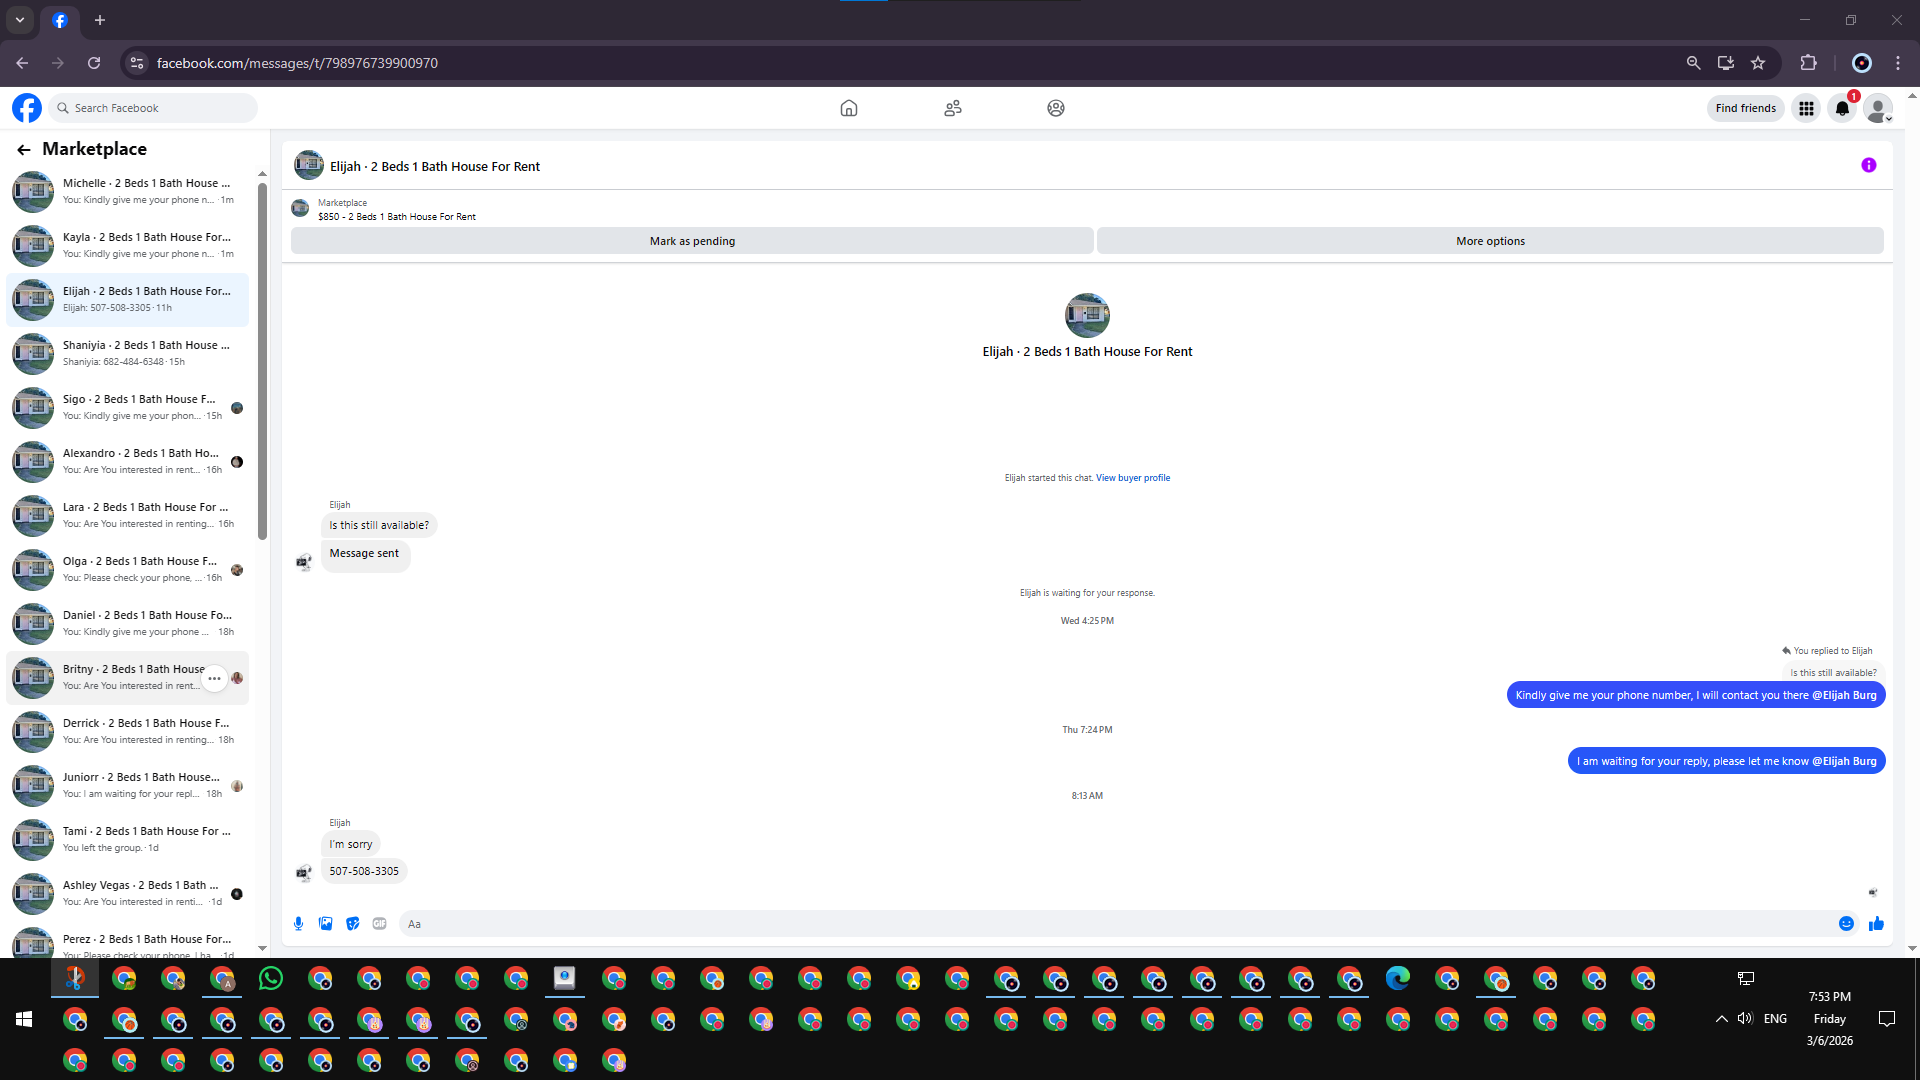Open the tab search dropdown in Chrome
The image size is (1920, 1080).
(20, 20)
